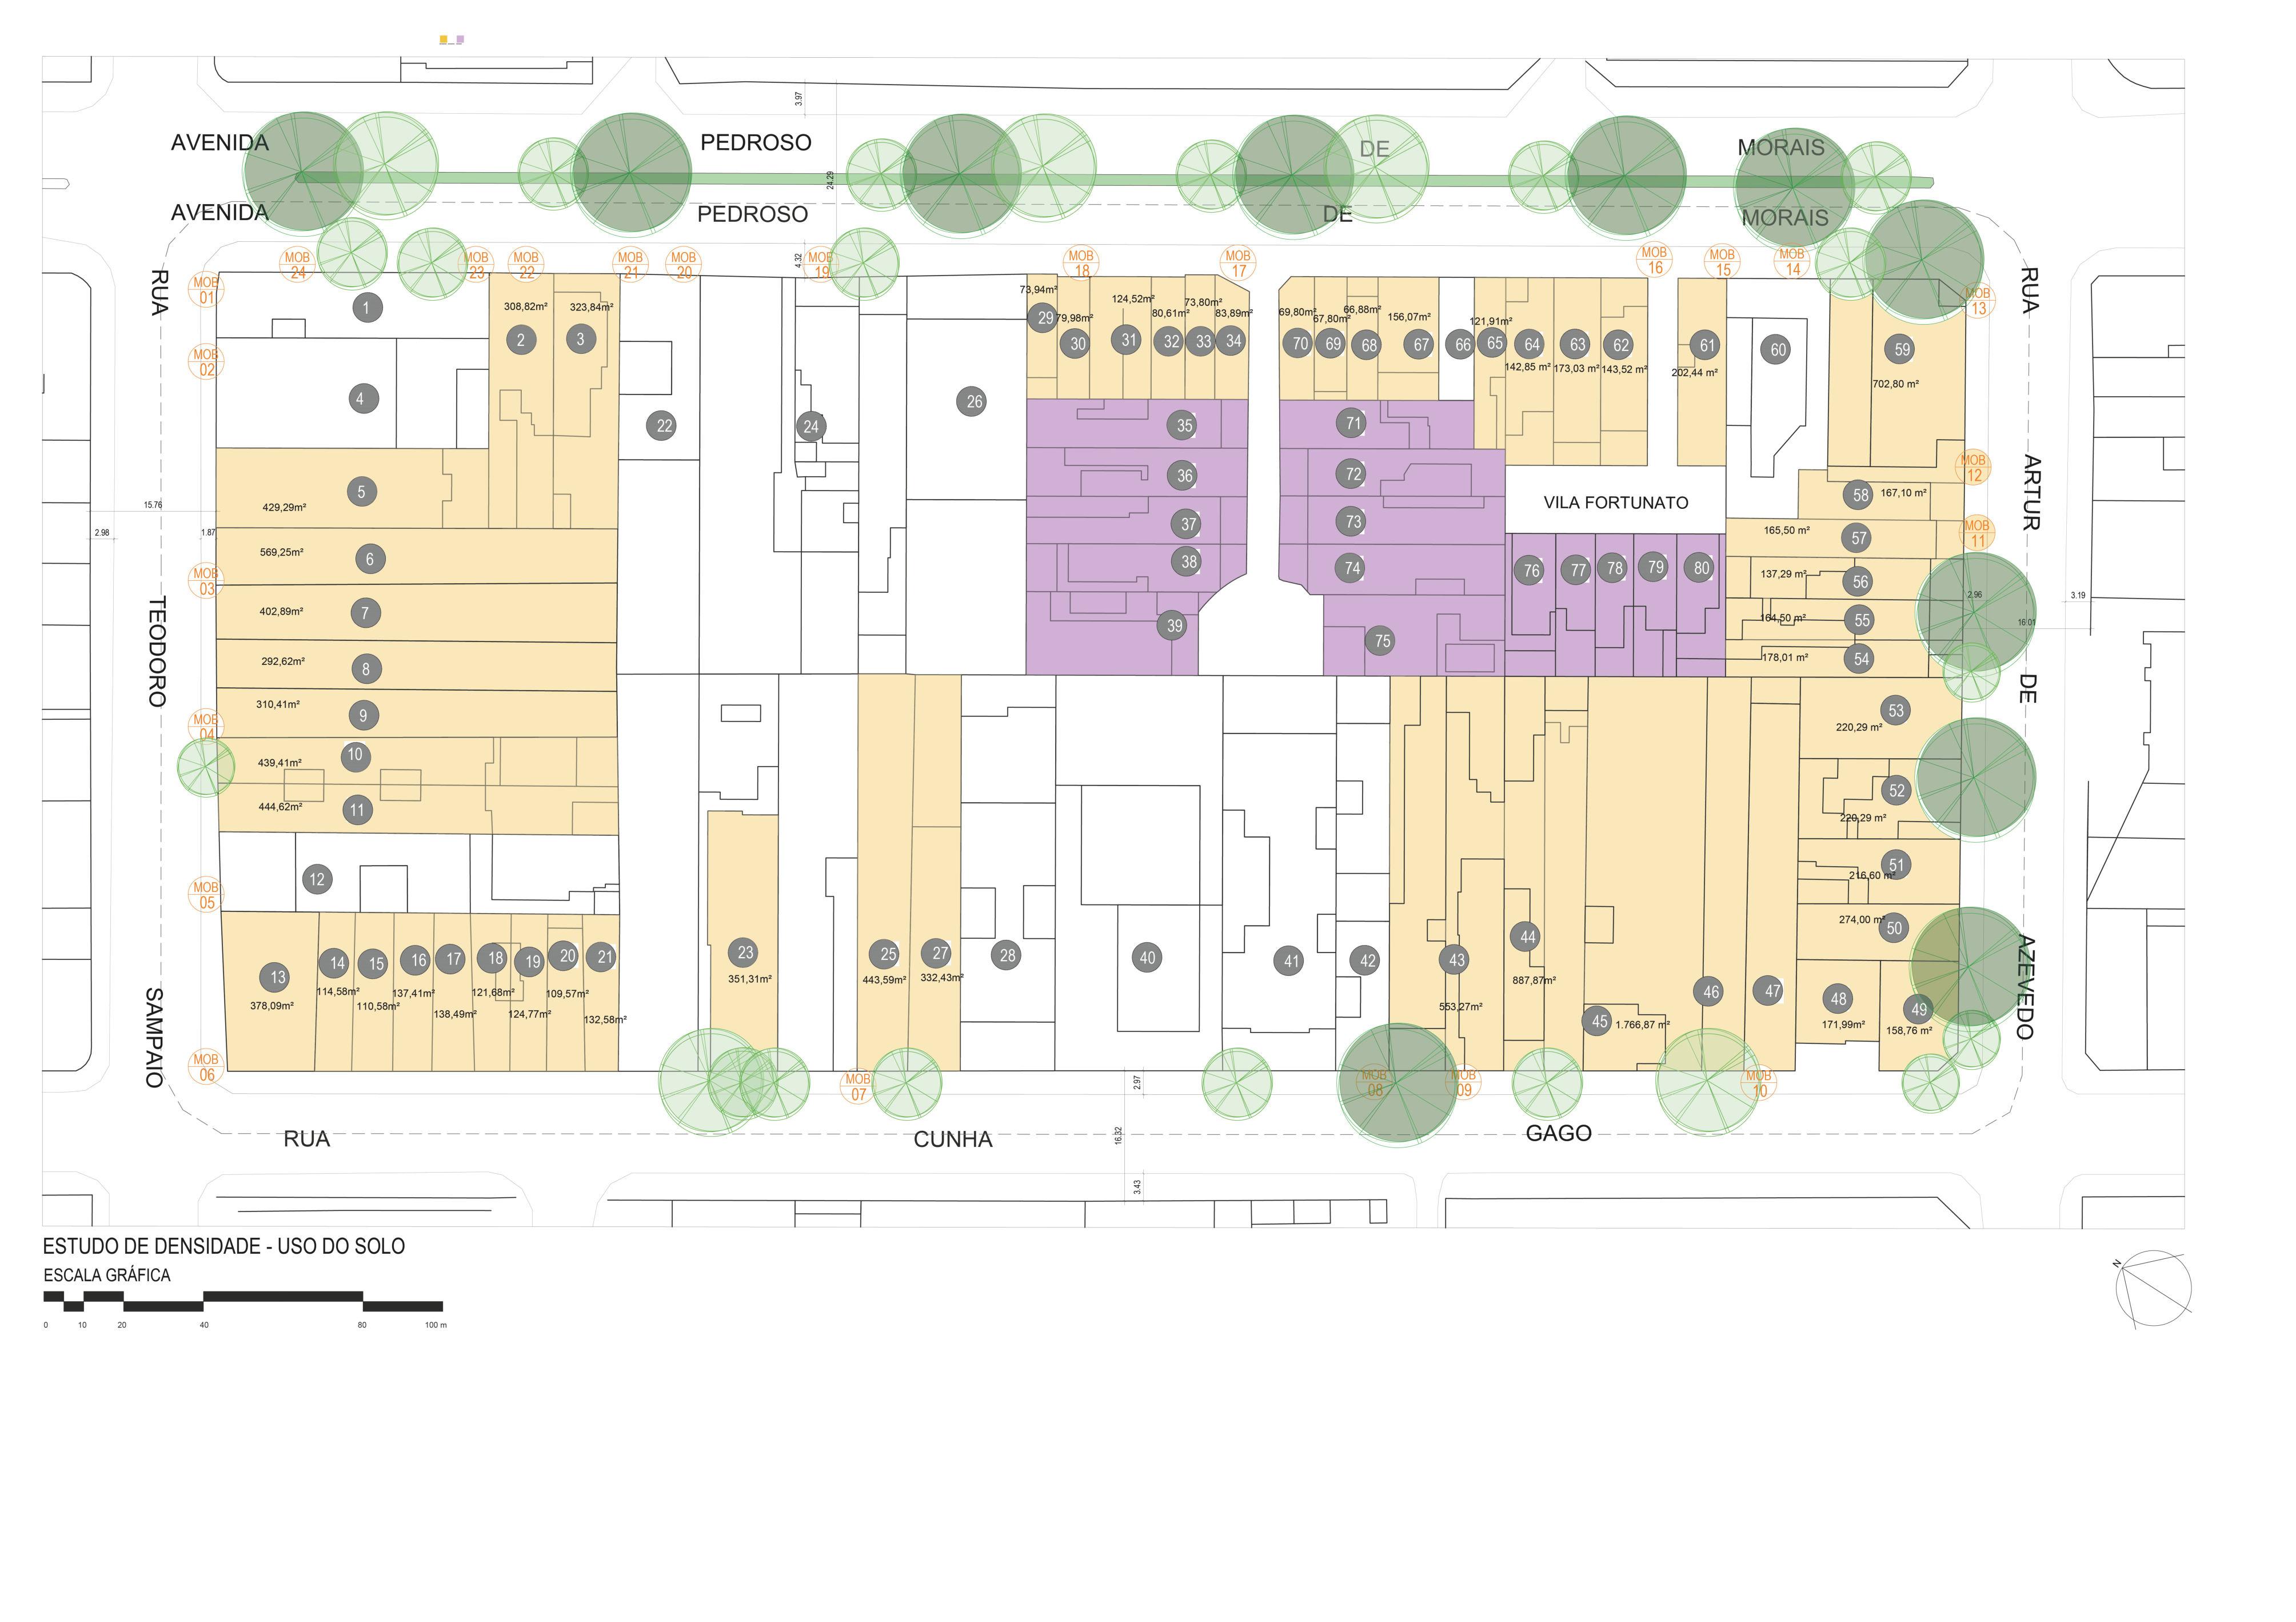Click the '332,43m²' area label
The height and width of the screenshot is (1622, 2296).
click(x=942, y=977)
